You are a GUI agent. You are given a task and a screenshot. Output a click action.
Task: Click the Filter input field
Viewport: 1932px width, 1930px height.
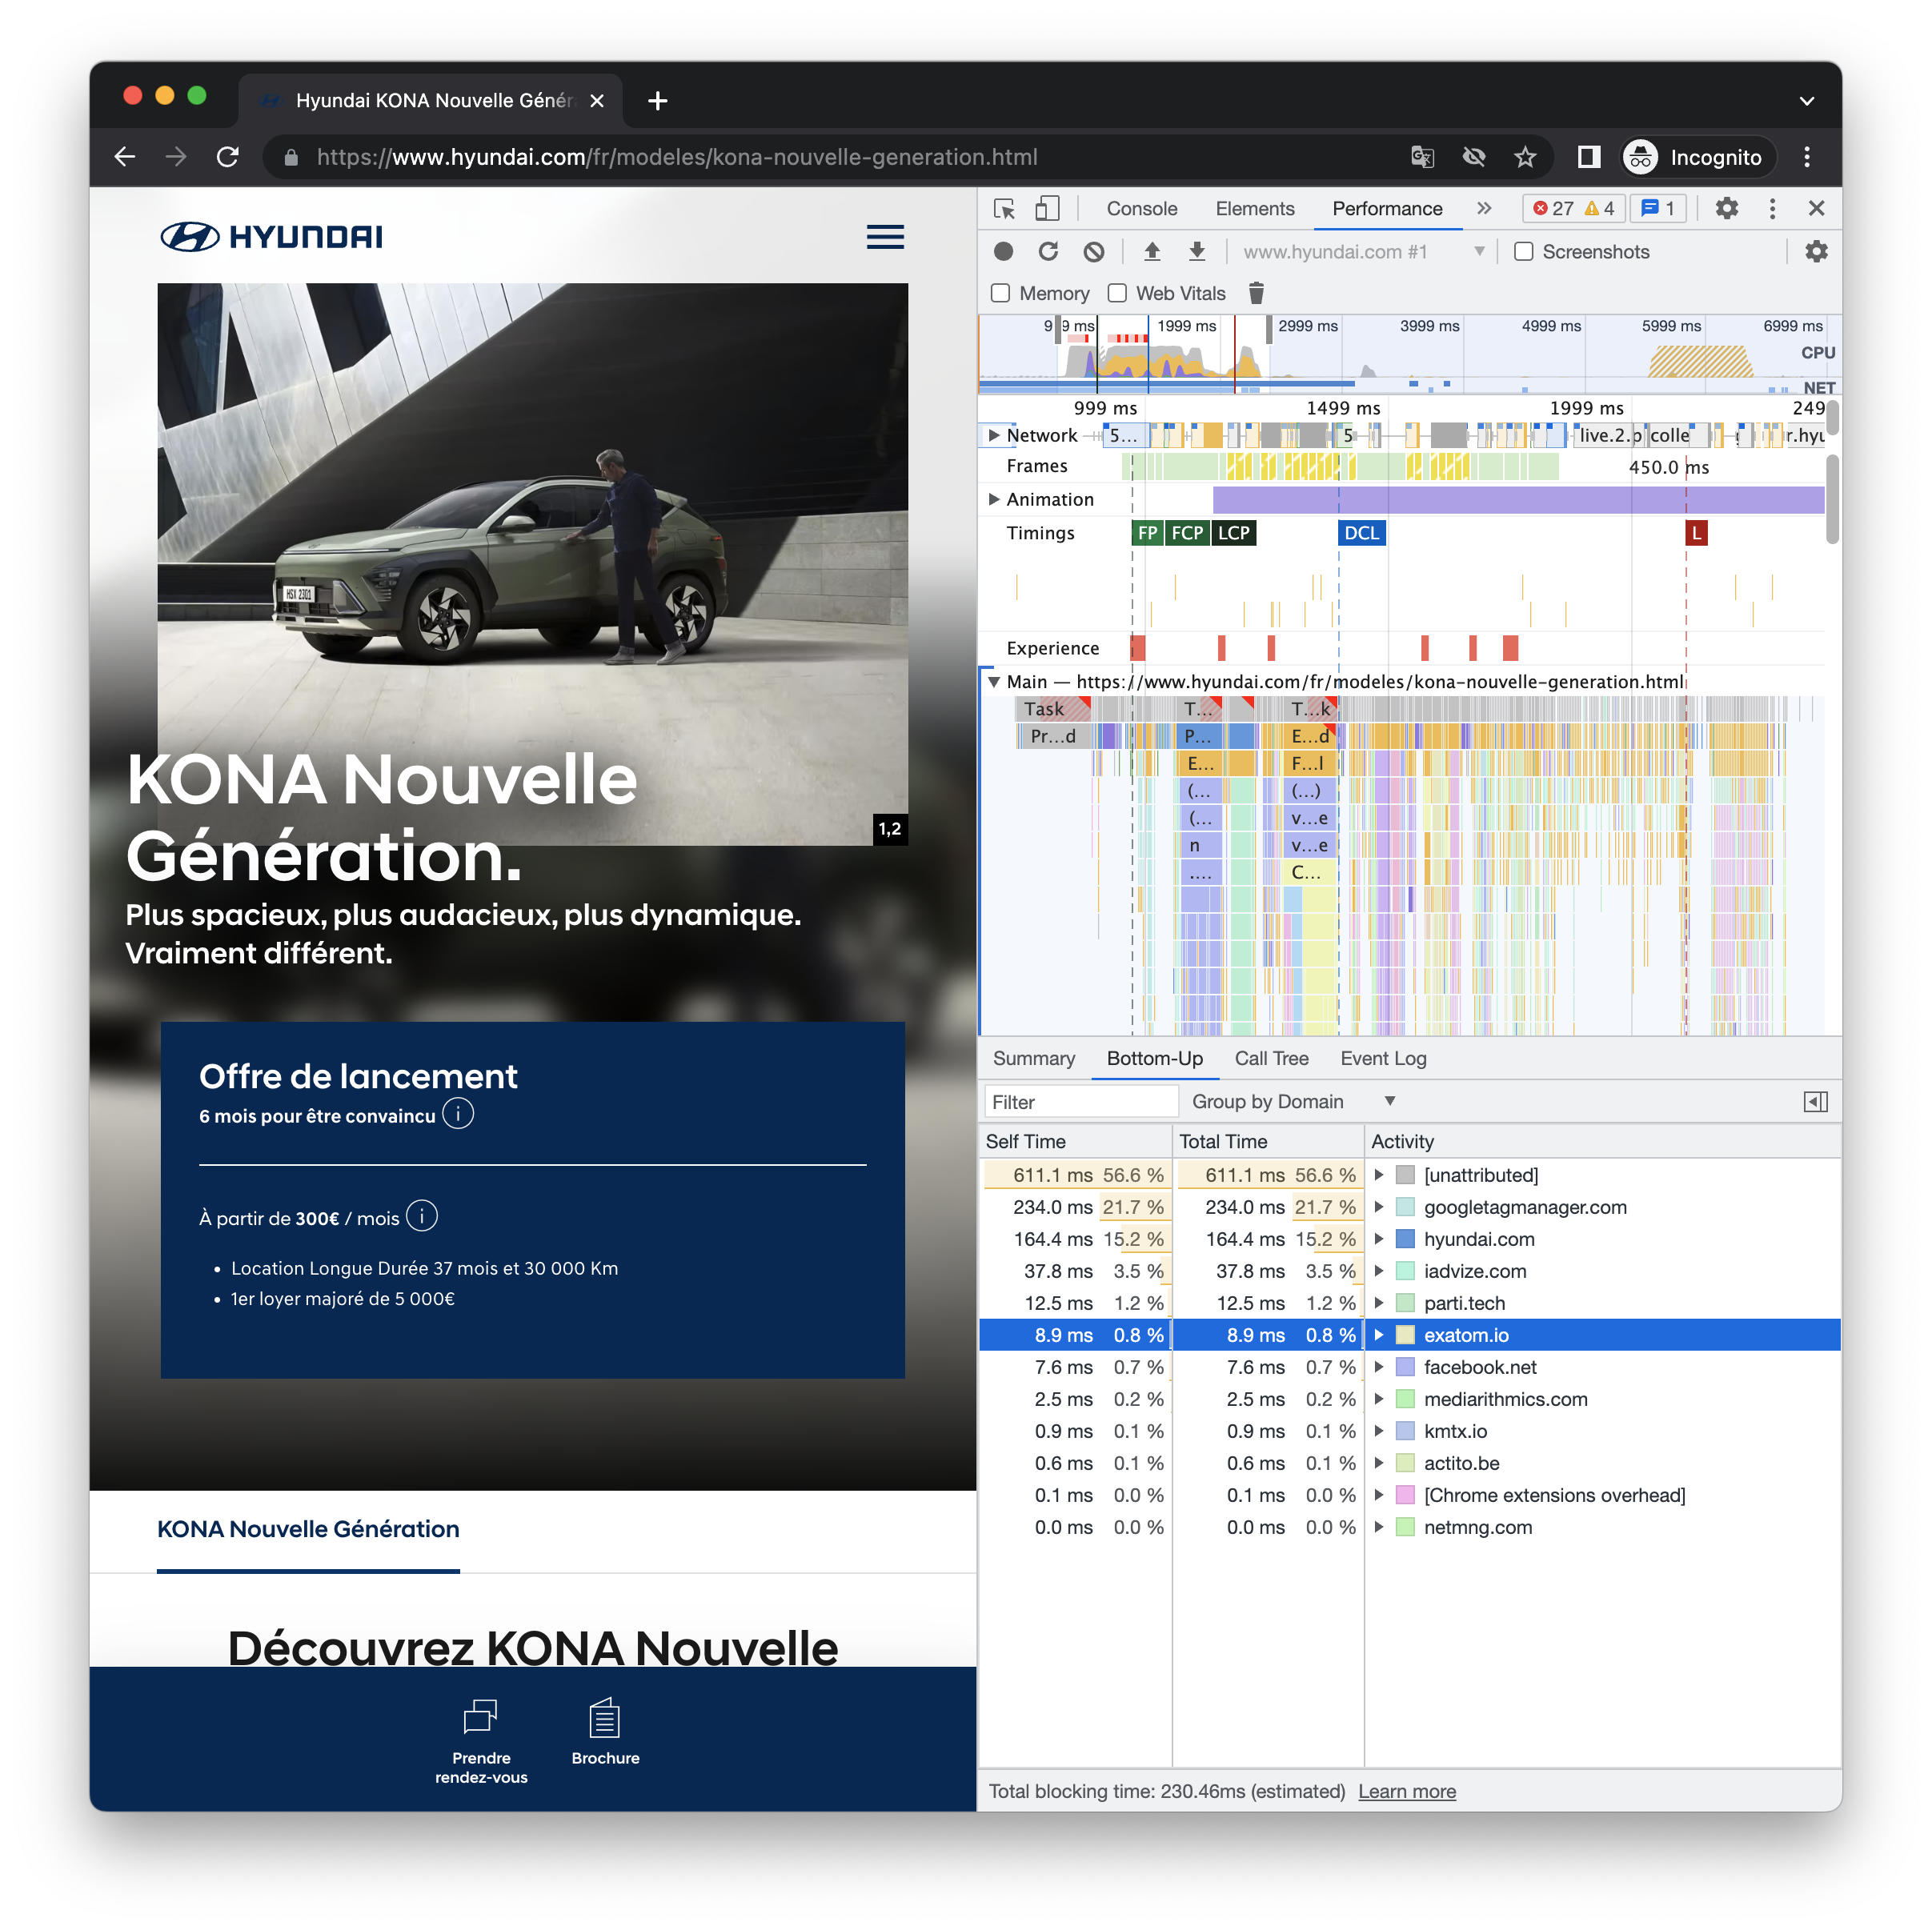click(1081, 1102)
